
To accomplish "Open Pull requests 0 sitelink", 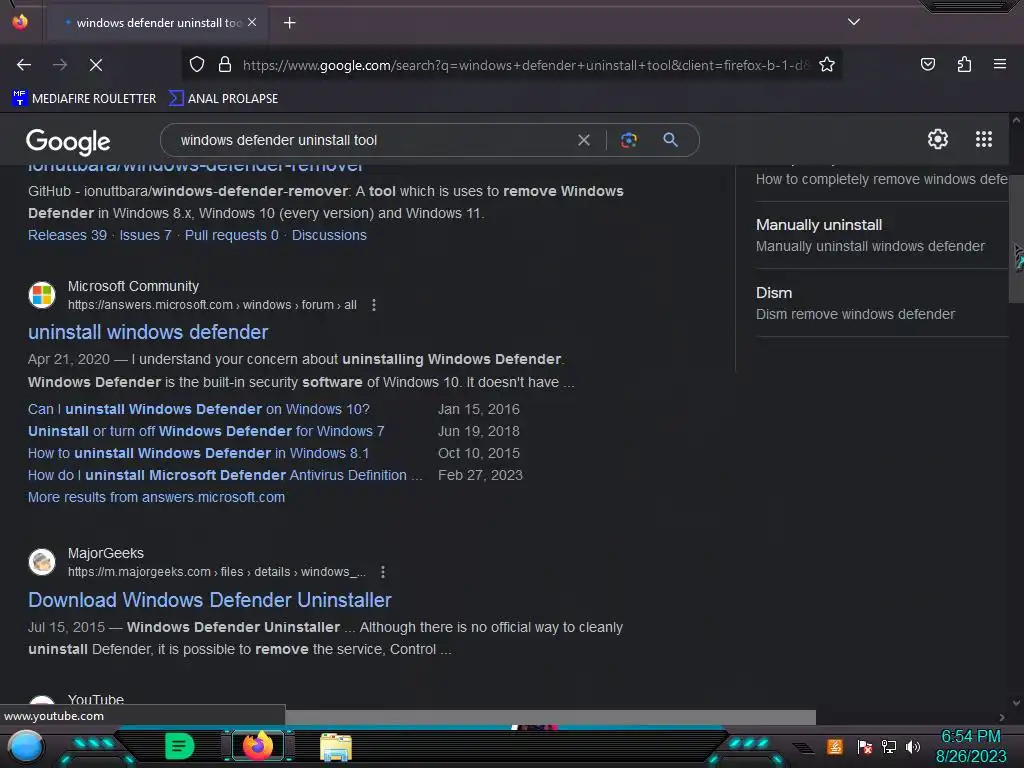I will [x=231, y=235].
